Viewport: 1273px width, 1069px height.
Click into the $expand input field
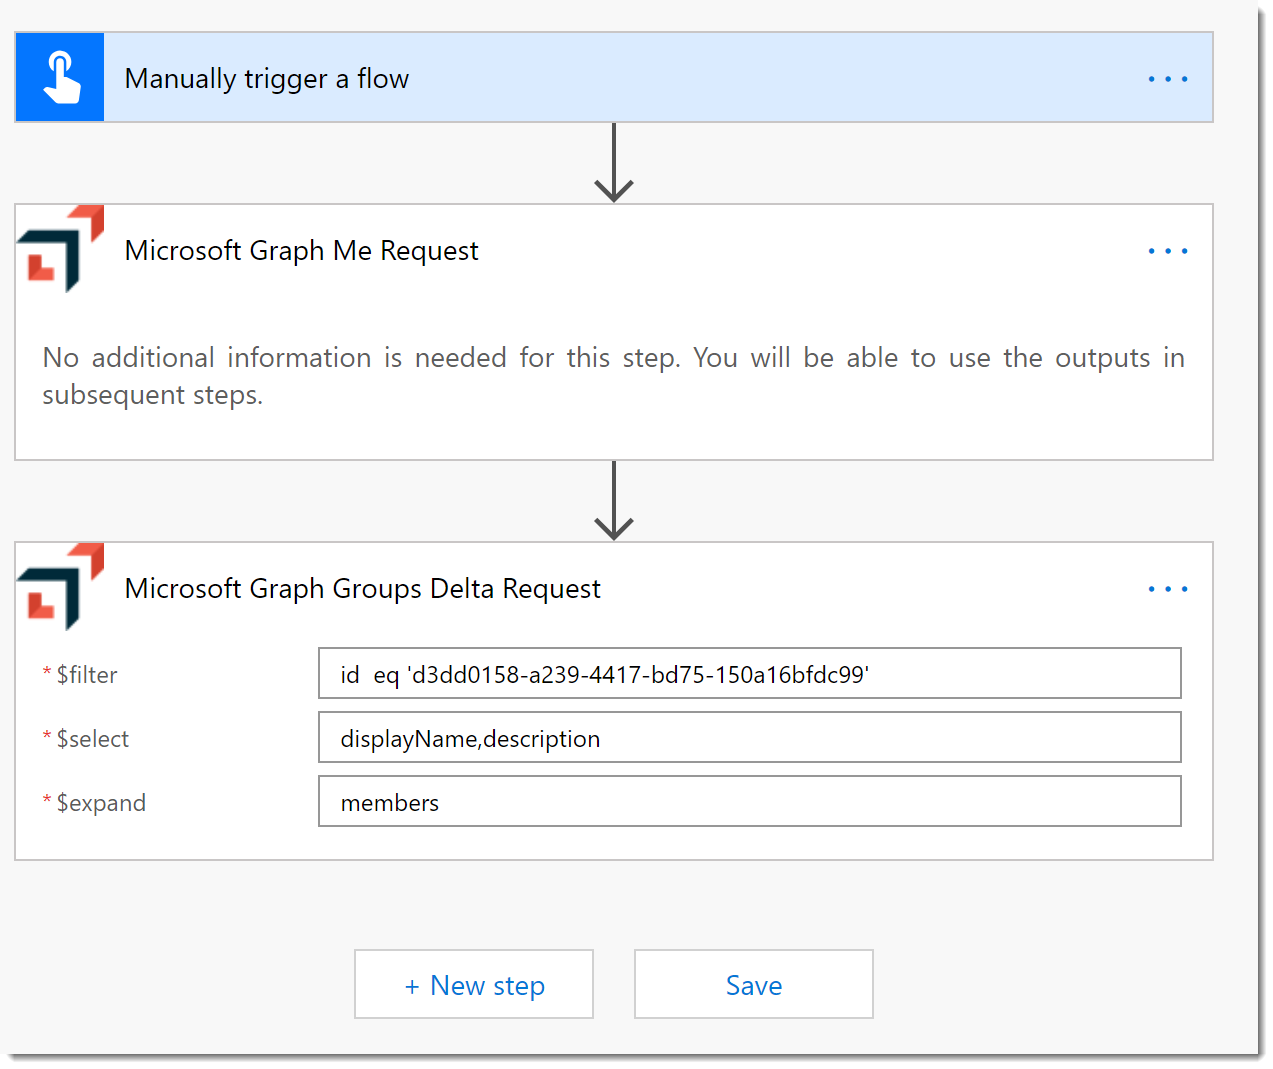(749, 801)
